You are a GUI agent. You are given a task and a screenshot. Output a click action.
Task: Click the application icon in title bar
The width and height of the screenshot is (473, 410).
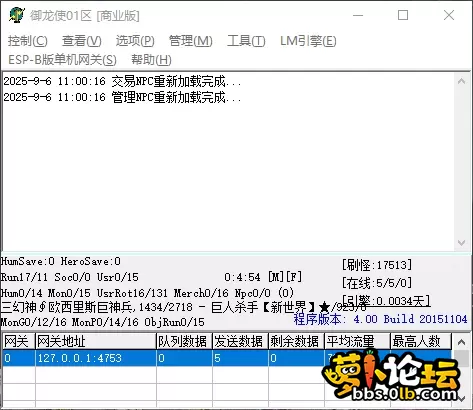[17, 15]
